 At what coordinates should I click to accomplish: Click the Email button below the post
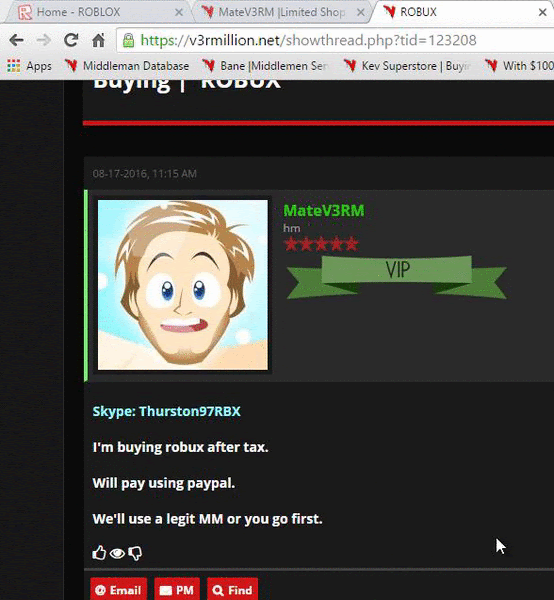coord(119,589)
